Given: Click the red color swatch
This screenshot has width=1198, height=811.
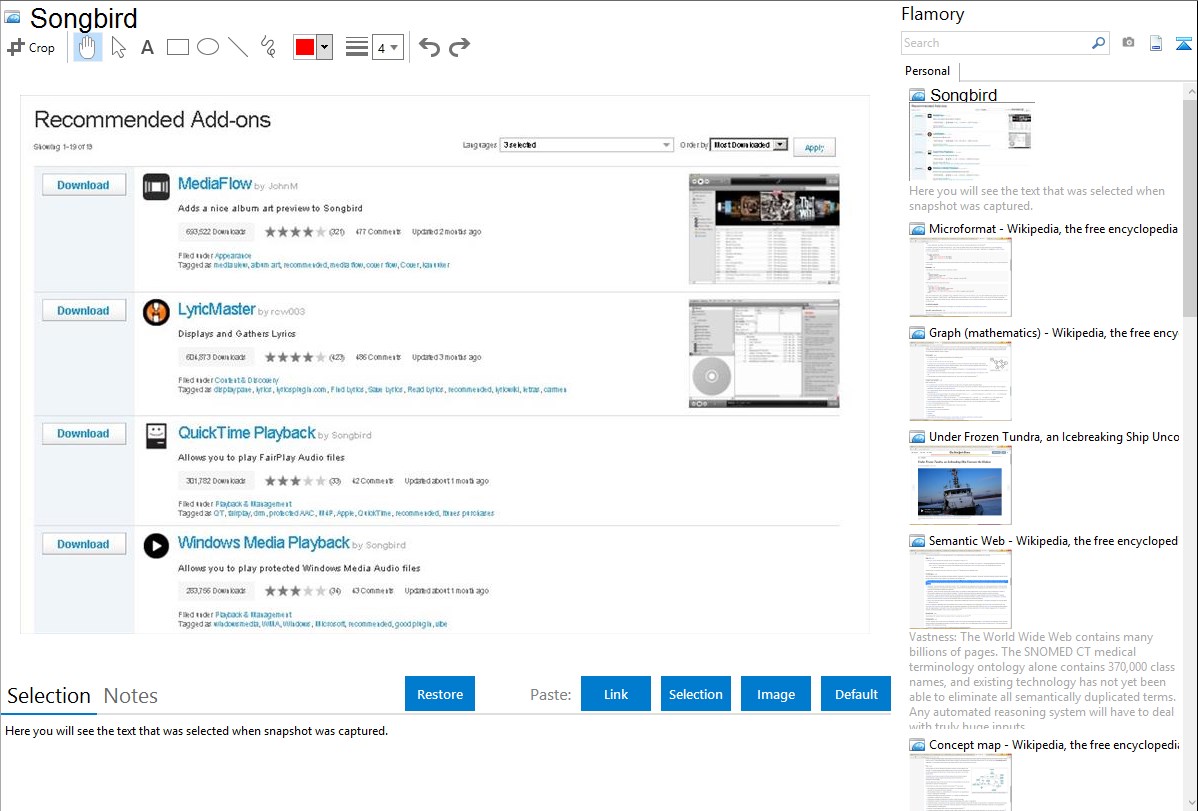Looking at the screenshot, I should 305,47.
